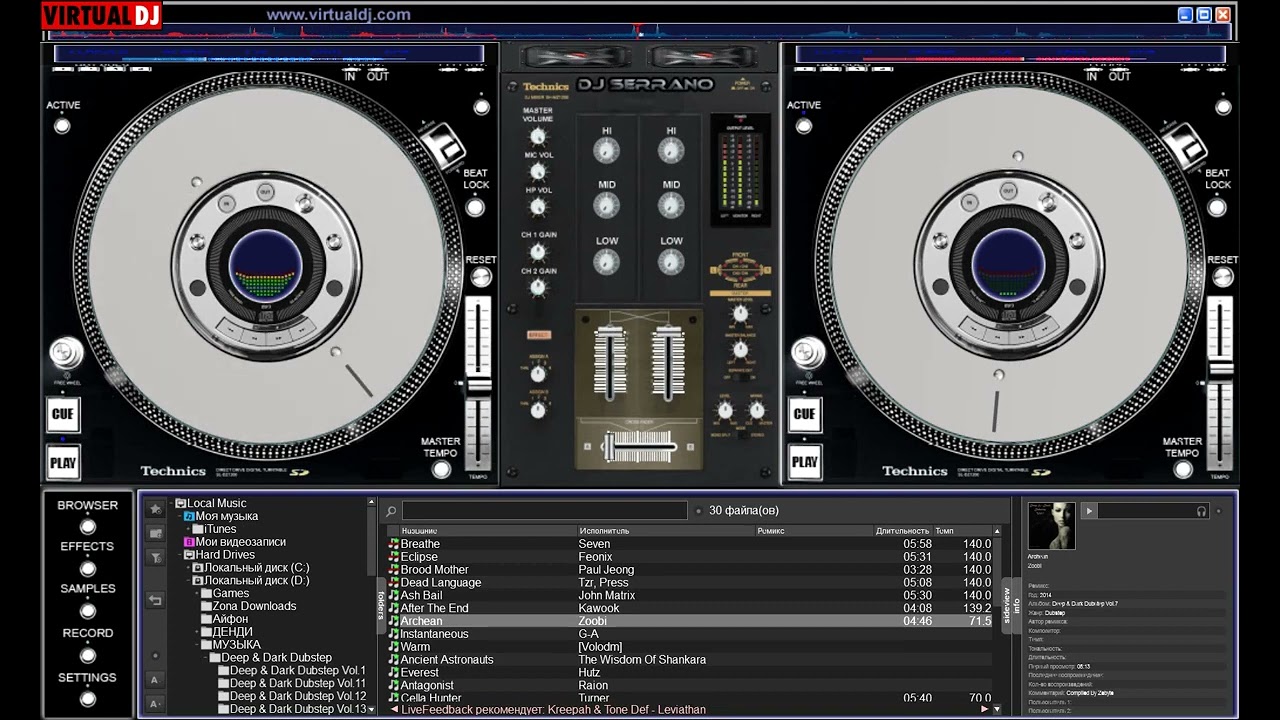Click the headphones prelisten icon
This screenshot has width=1280, height=720.
point(1201,511)
